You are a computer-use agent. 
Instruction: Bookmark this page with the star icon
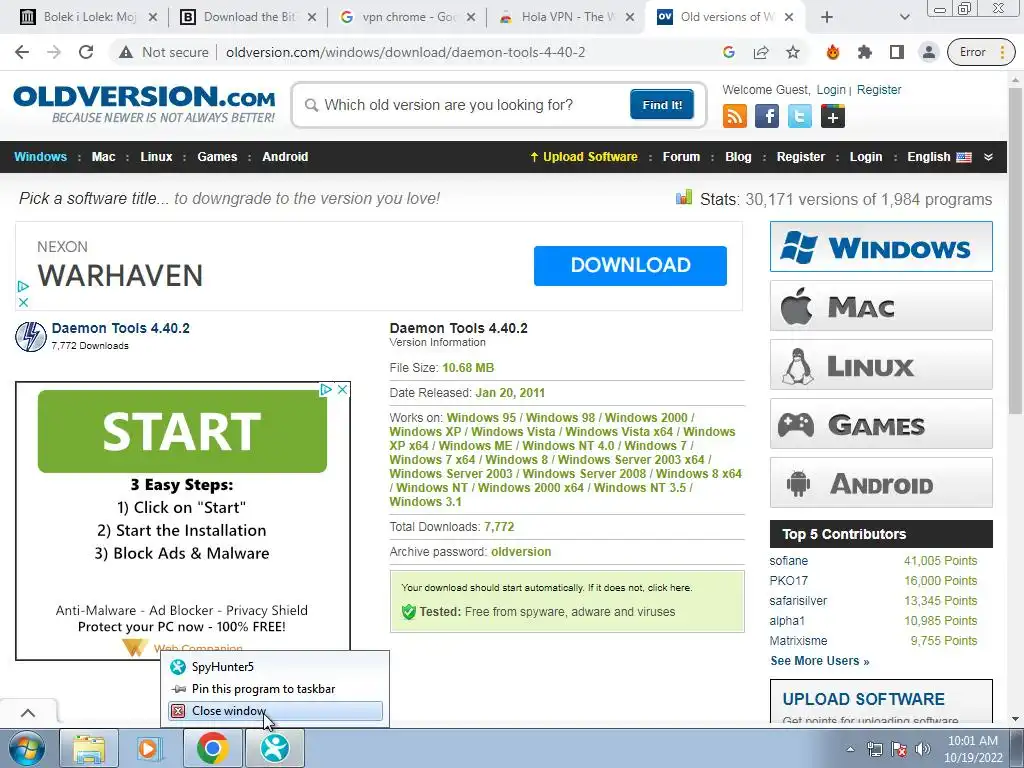(793, 52)
